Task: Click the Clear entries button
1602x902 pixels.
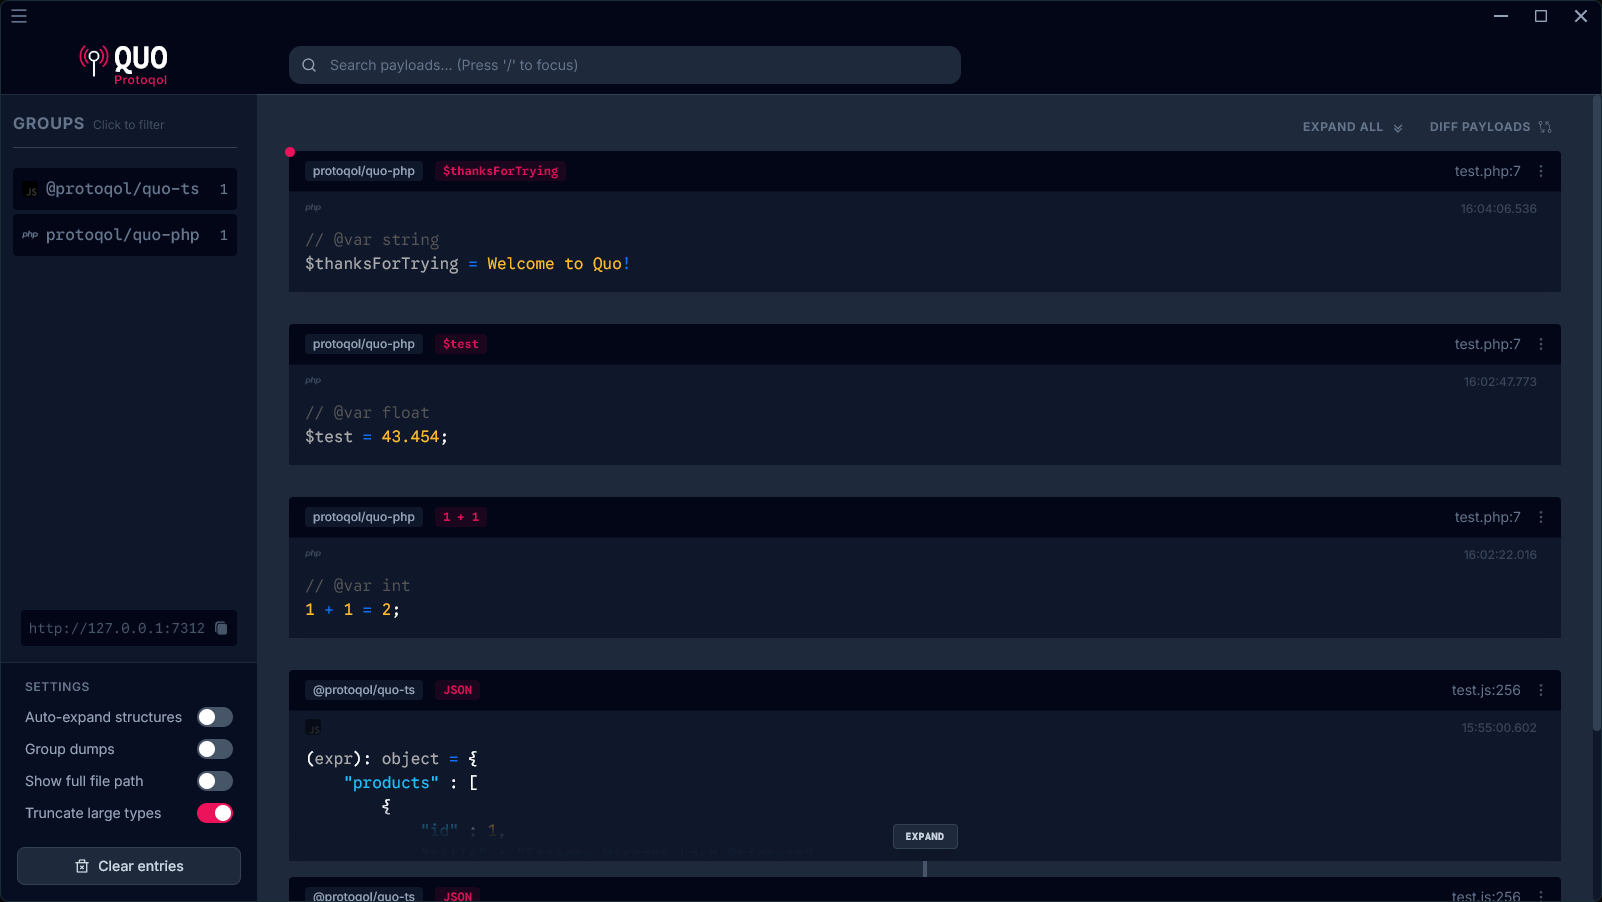Action: click(x=129, y=866)
